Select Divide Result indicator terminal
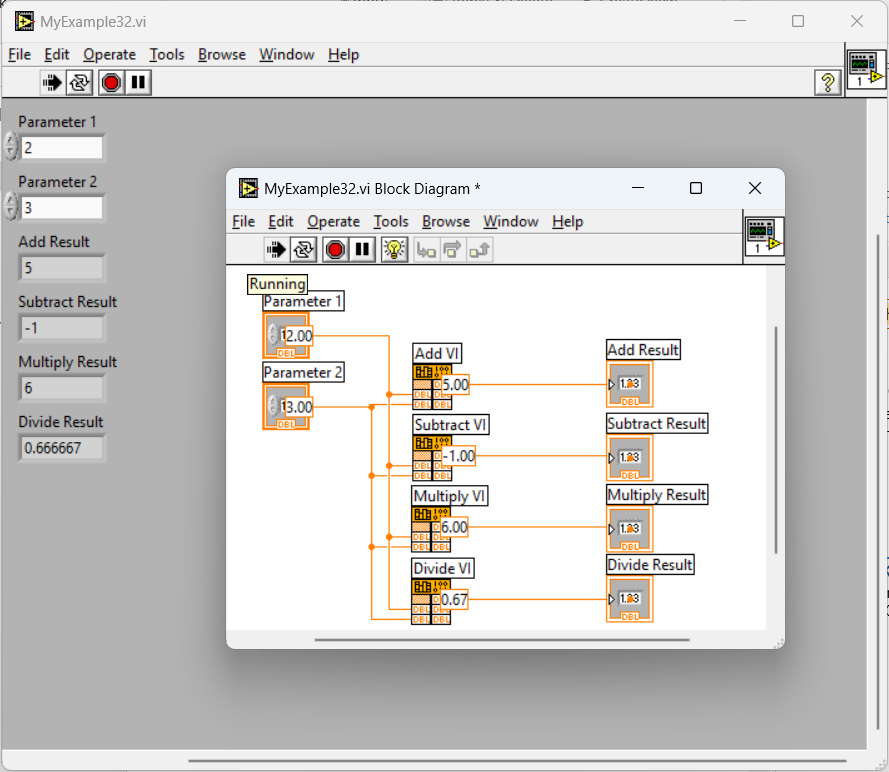889x772 pixels. click(629, 599)
